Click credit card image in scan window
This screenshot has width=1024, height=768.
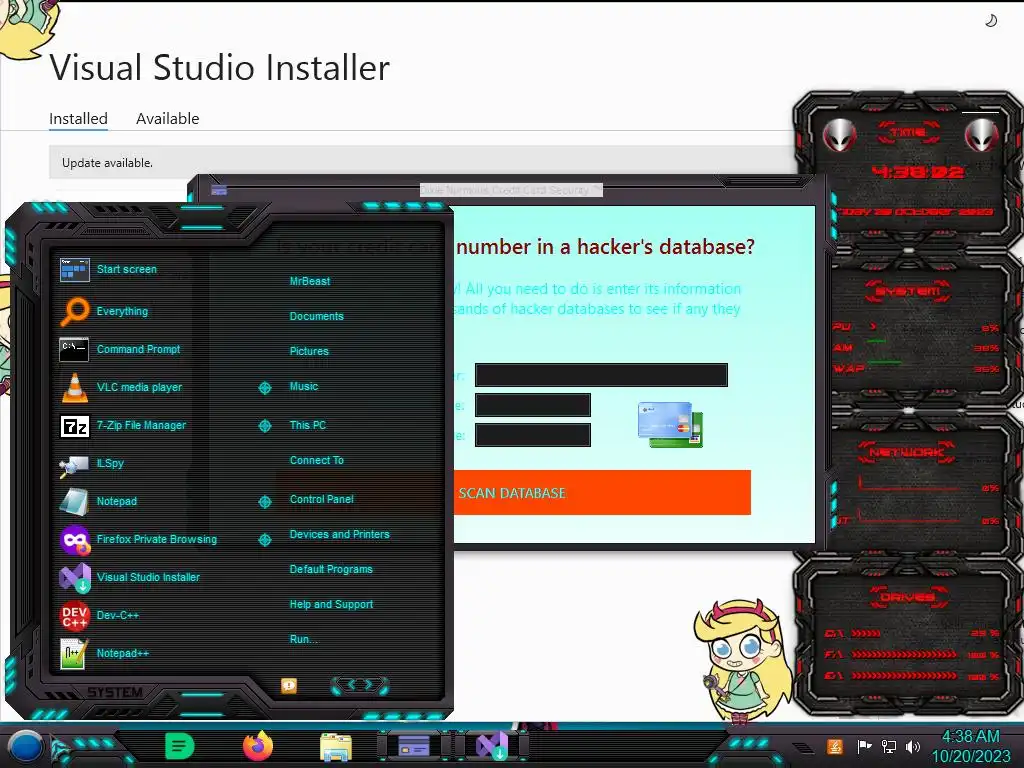(671, 424)
